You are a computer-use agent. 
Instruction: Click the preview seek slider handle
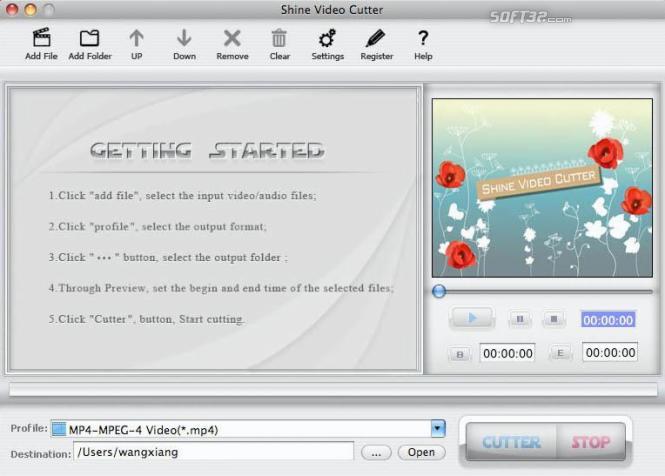tap(439, 291)
